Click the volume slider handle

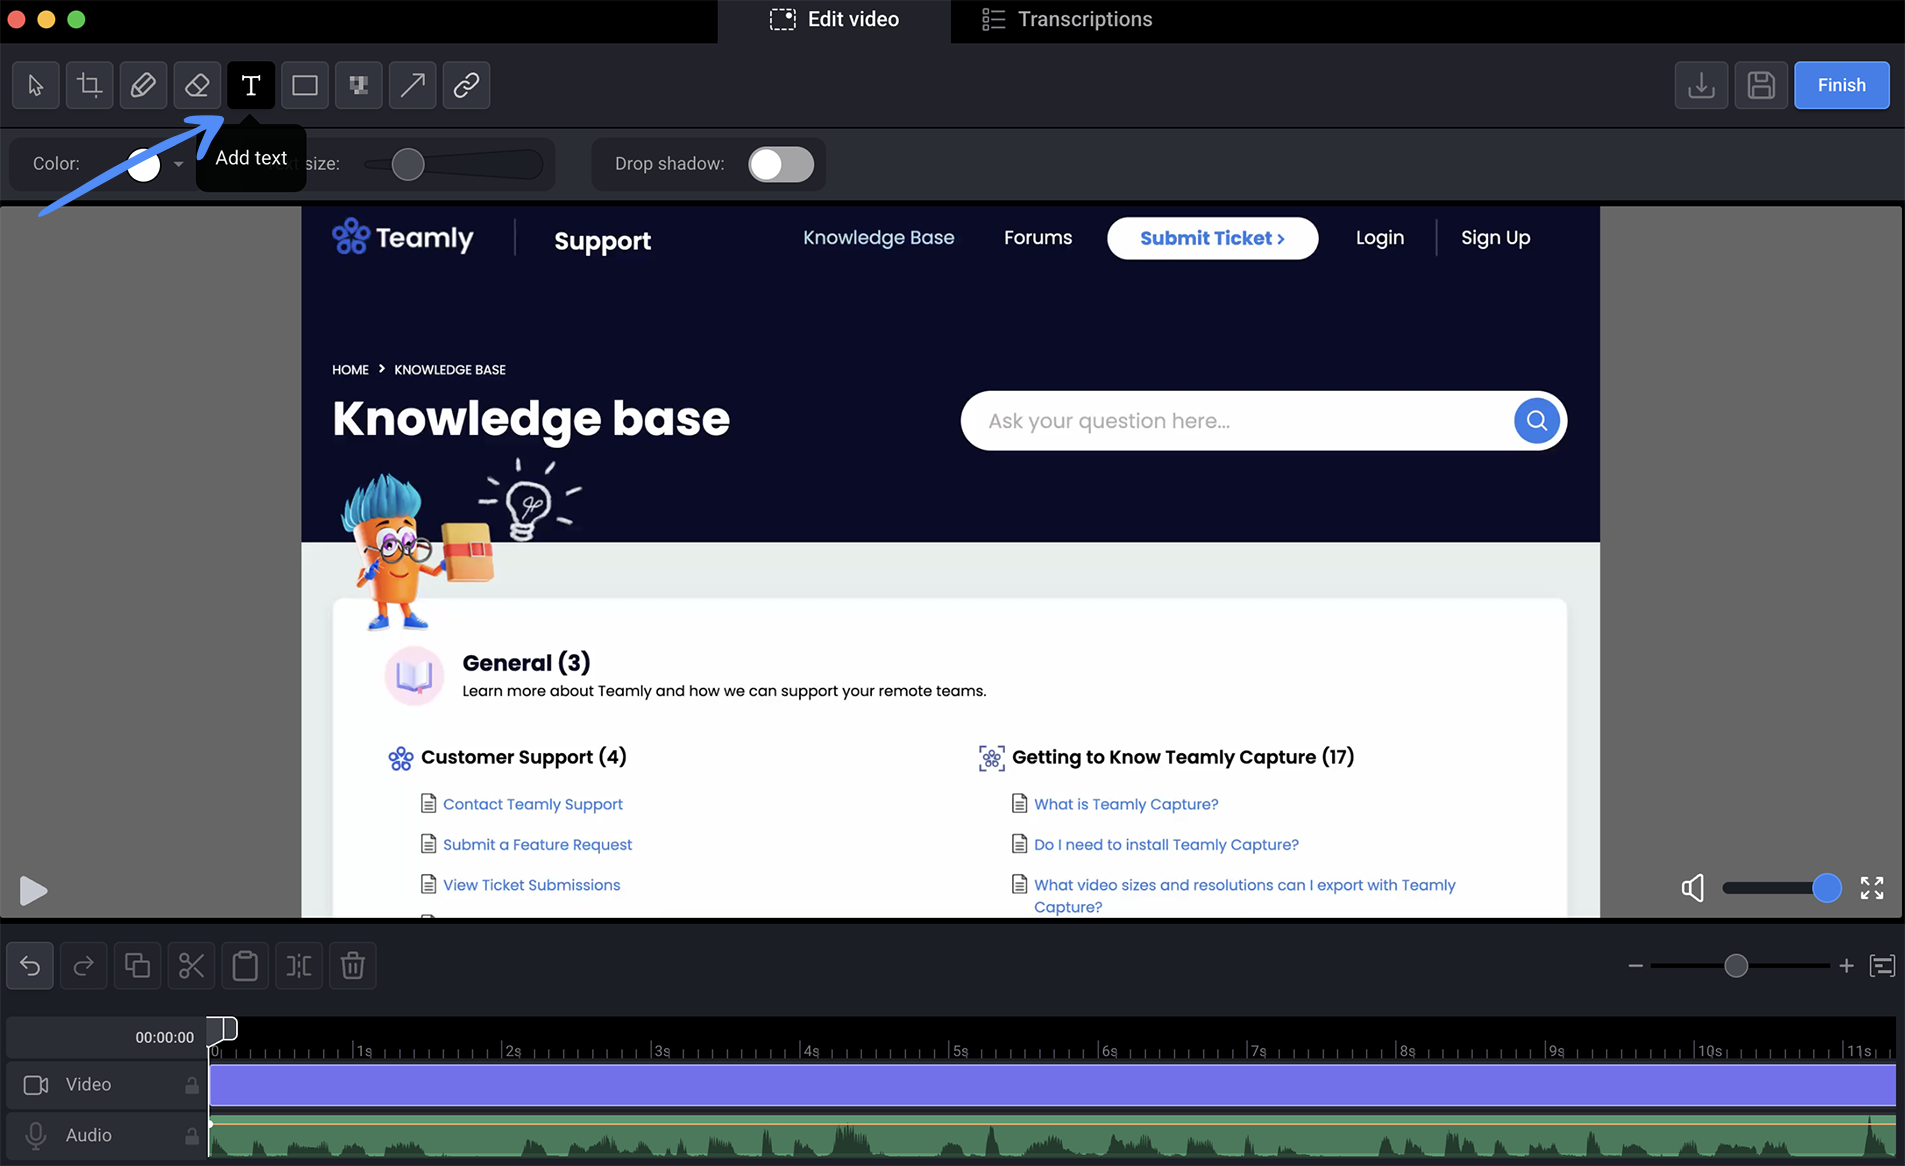[1826, 888]
